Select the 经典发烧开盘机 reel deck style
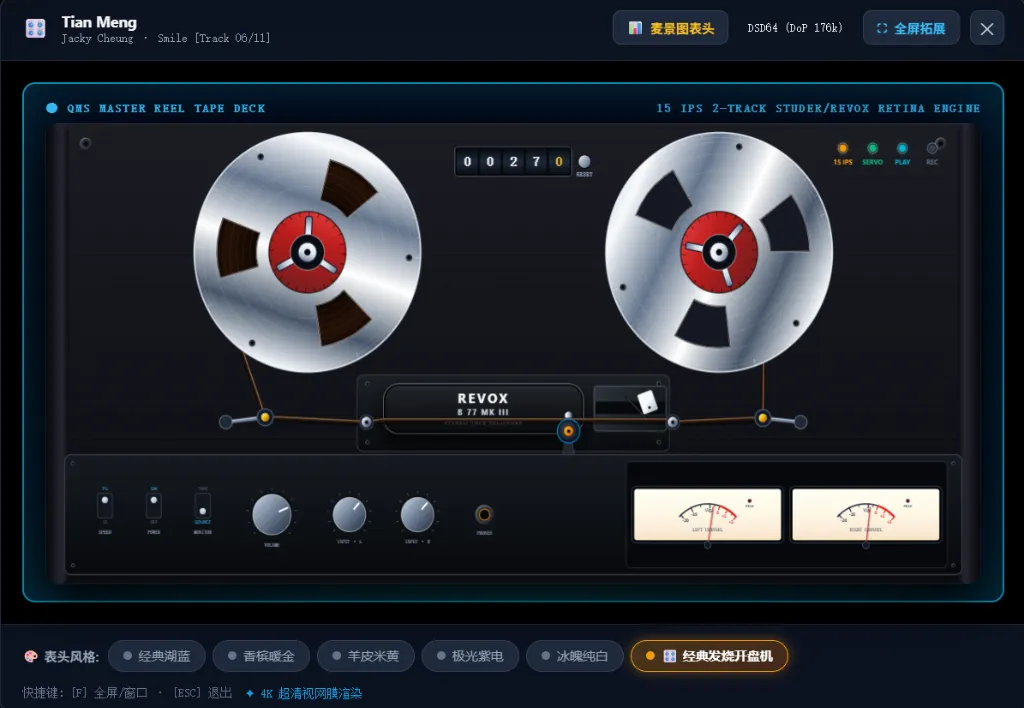1024x708 pixels. [709, 656]
